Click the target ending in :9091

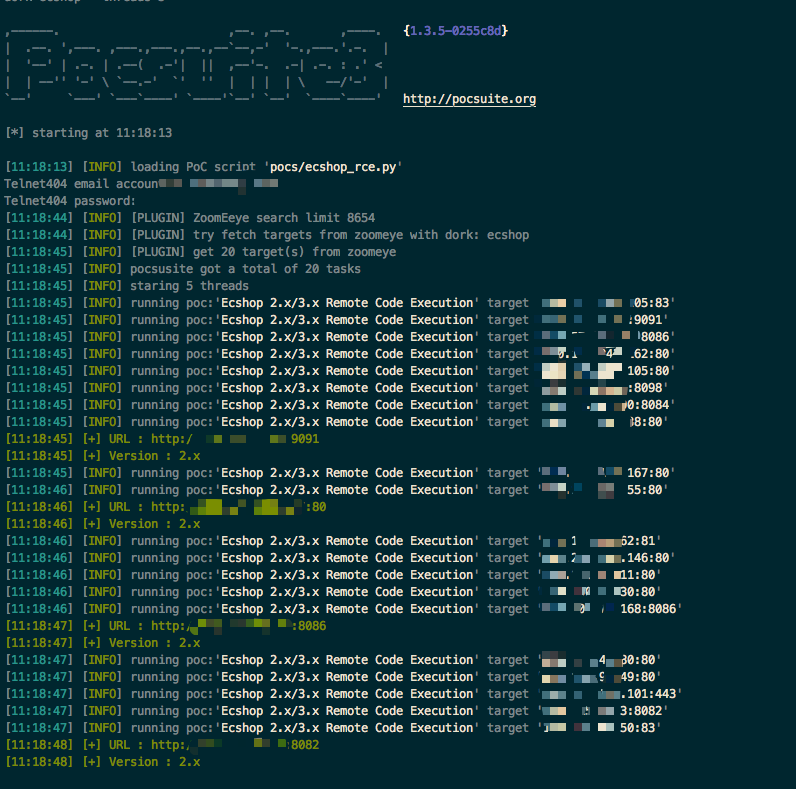603,320
